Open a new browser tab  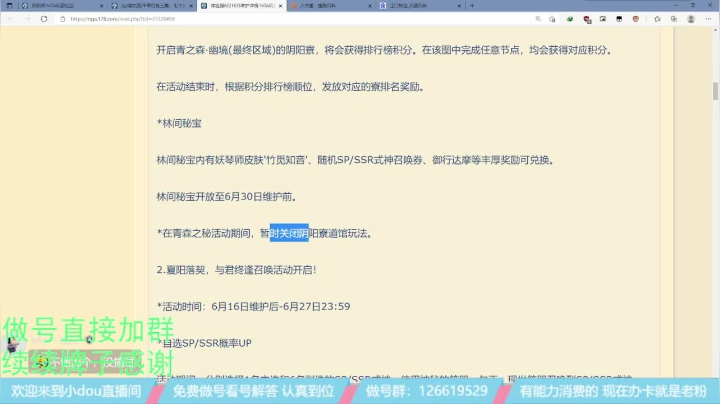point(472,6)
